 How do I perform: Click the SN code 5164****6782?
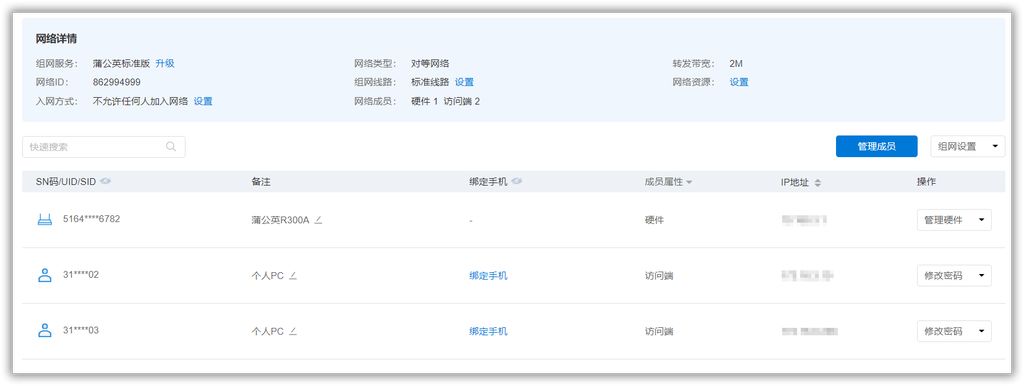[x=91, y=219]
